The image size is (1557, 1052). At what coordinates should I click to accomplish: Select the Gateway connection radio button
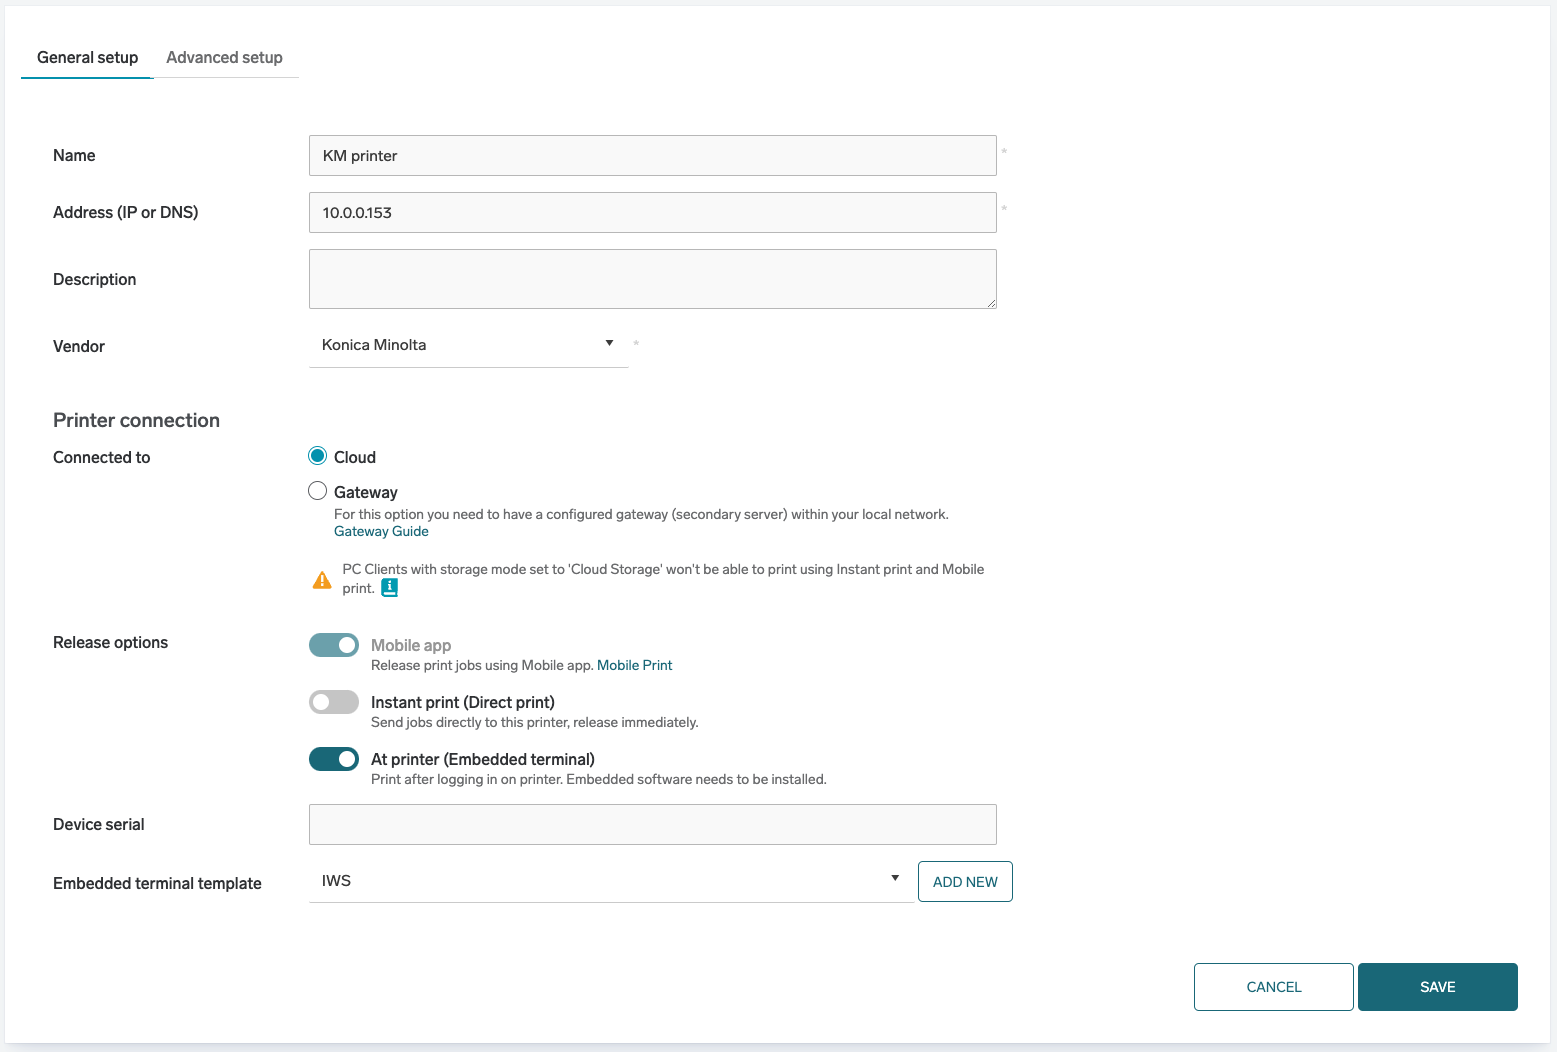pyautogui.click(x=318, y=491)
